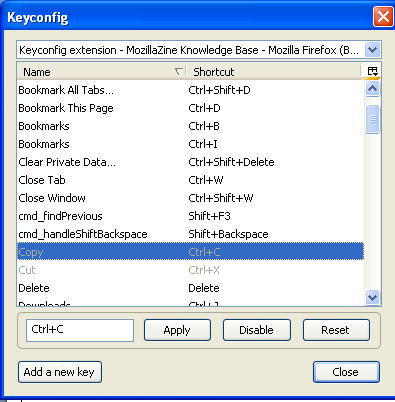This screenshot has height=402, width=395.
Task: Select the Close Tab row
Action: (190, 180)
